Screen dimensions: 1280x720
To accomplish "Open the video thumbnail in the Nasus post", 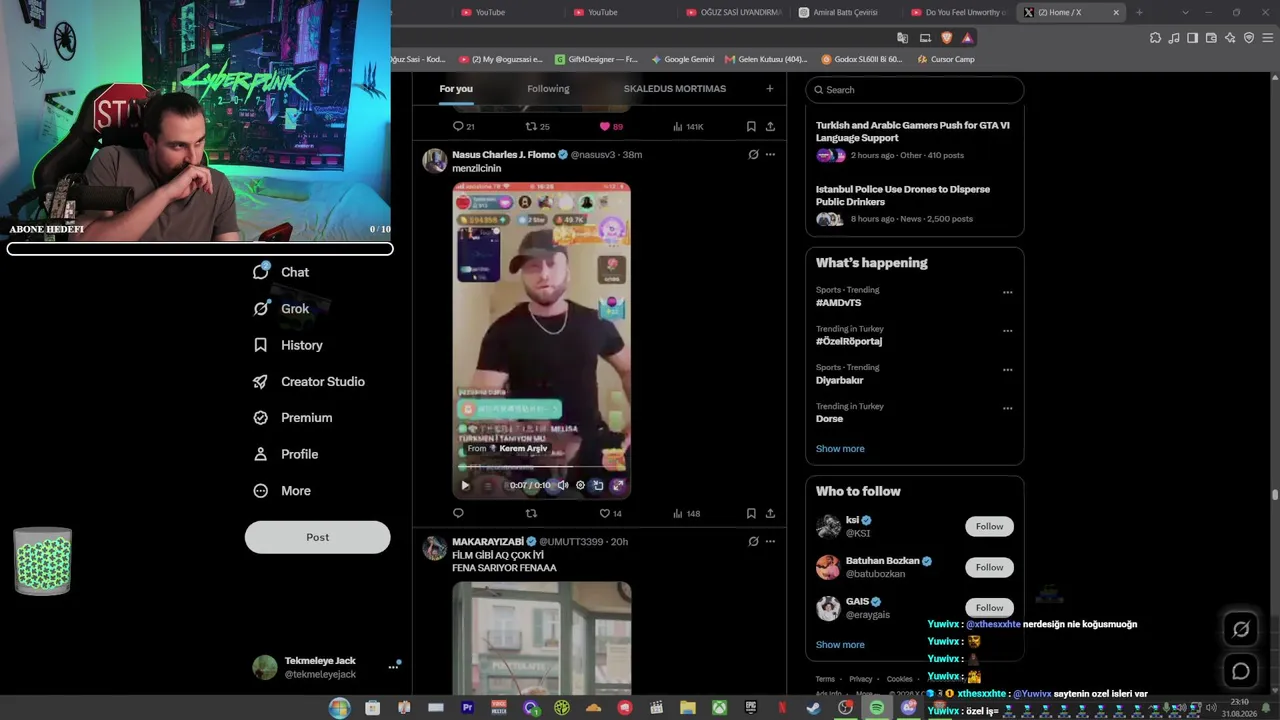I will click(x=541, y=340).
